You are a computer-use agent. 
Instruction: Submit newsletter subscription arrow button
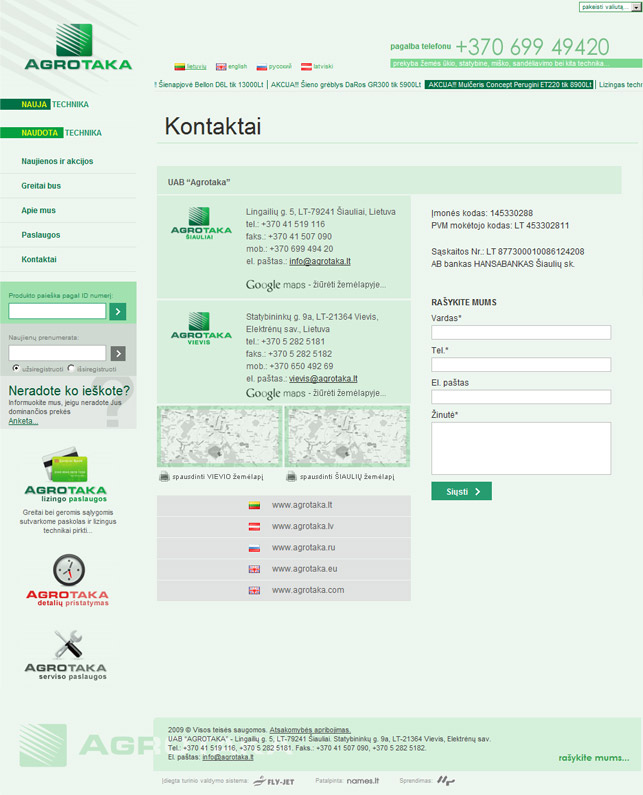coord(118,353)
